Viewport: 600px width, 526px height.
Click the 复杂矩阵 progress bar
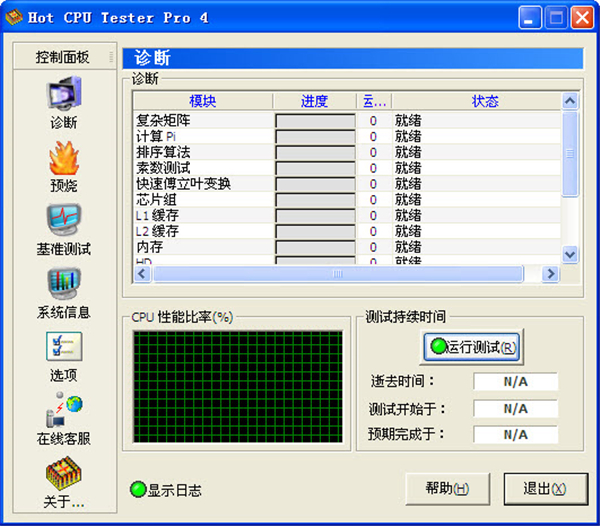[315, 121]
